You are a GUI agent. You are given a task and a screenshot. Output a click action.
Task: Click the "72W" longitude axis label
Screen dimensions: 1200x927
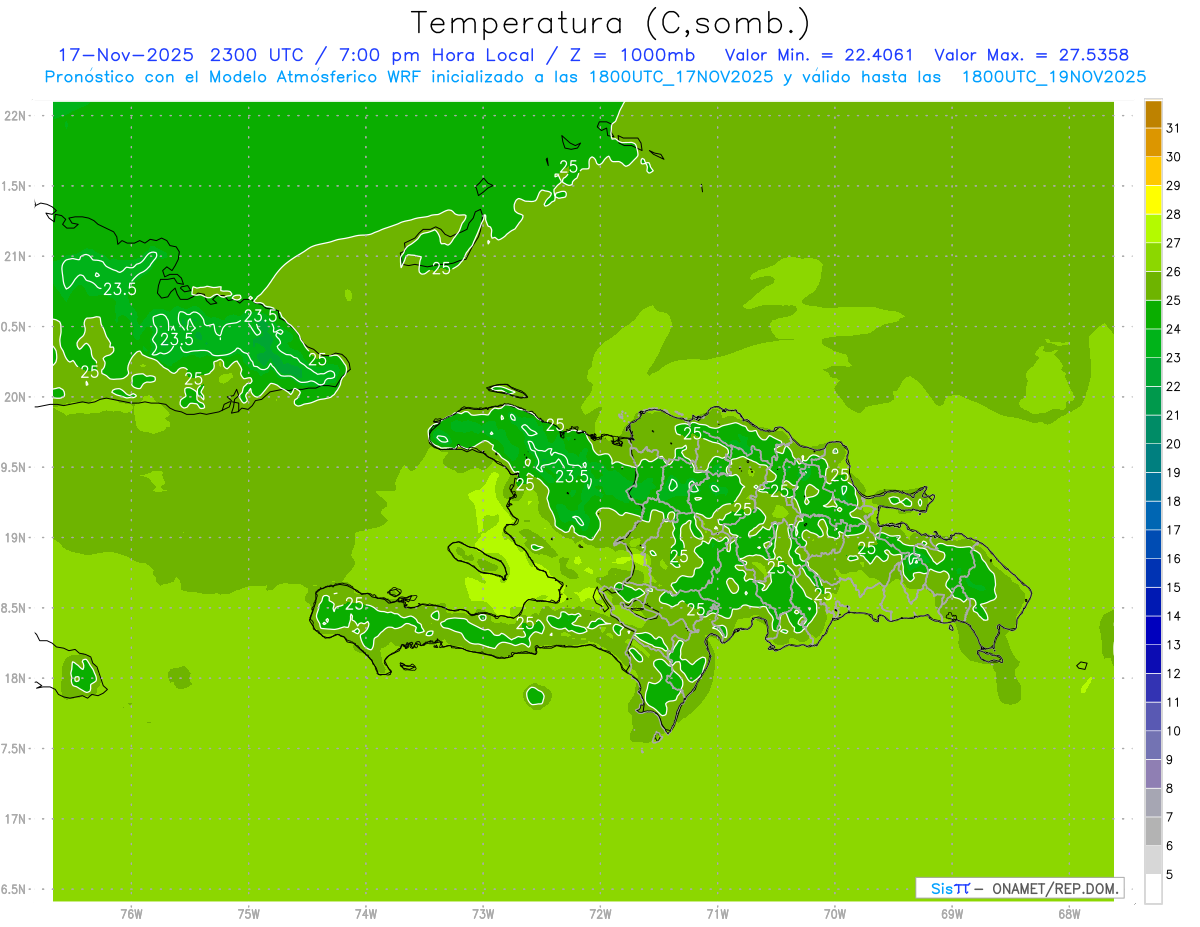coord(600,913)
